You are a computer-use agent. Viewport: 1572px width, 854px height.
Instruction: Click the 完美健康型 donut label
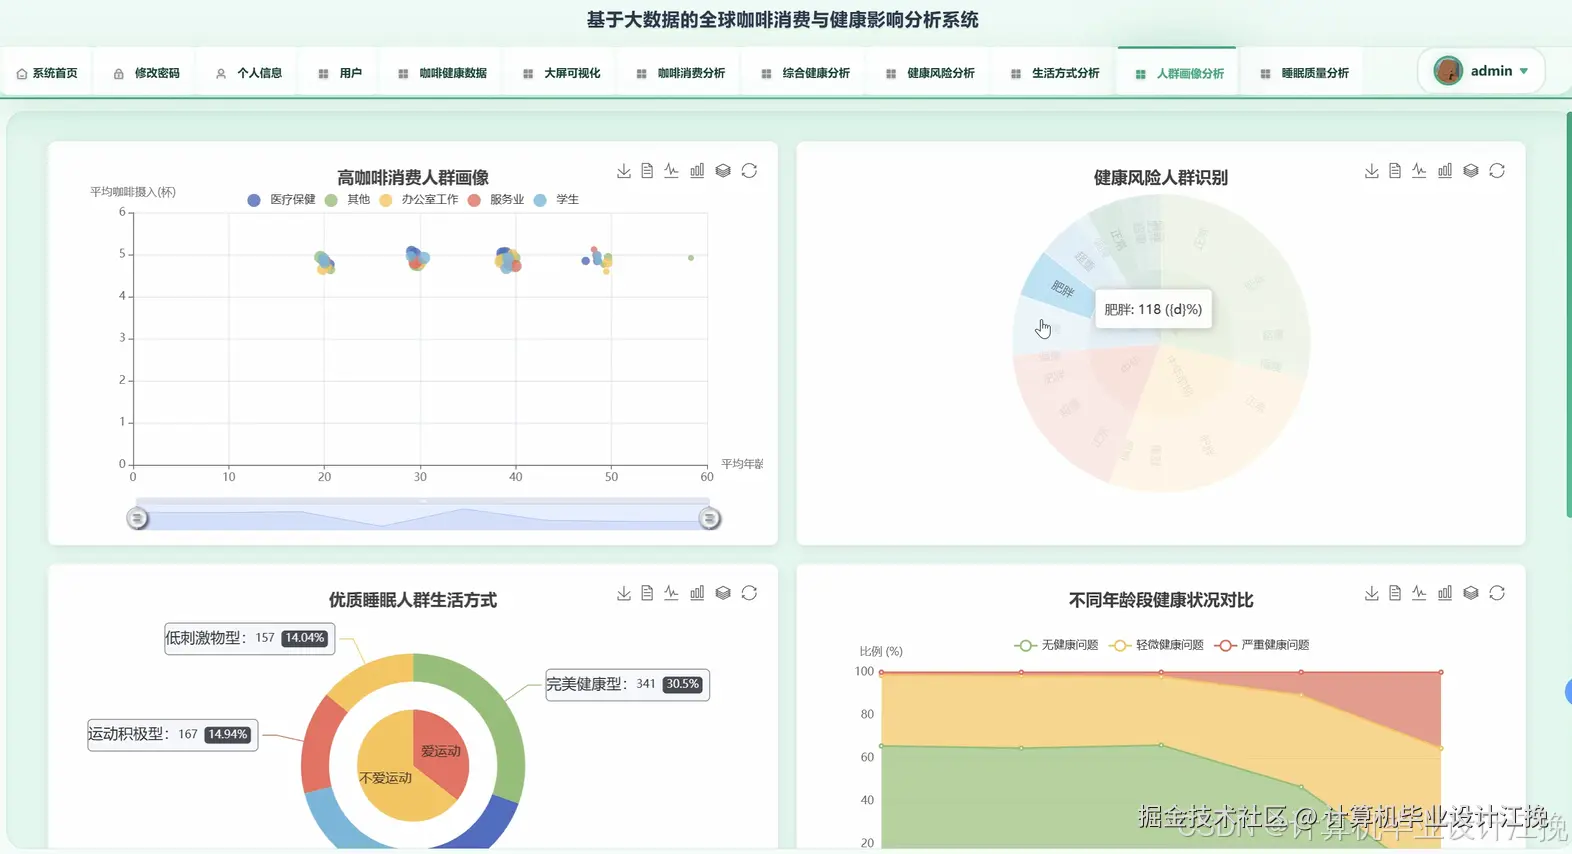627,685
